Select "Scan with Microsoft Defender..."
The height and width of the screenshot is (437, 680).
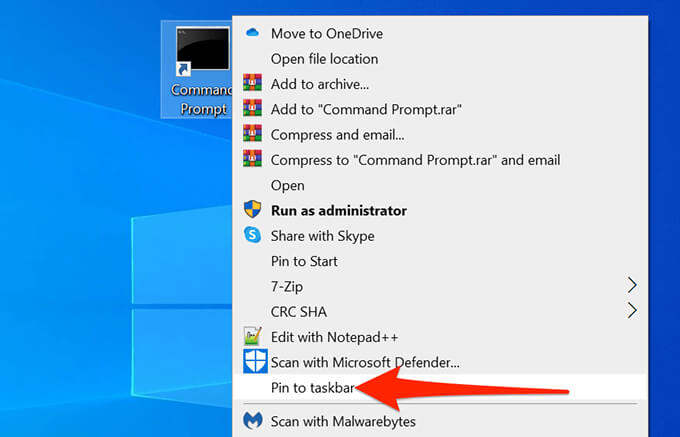pos(440,362)
